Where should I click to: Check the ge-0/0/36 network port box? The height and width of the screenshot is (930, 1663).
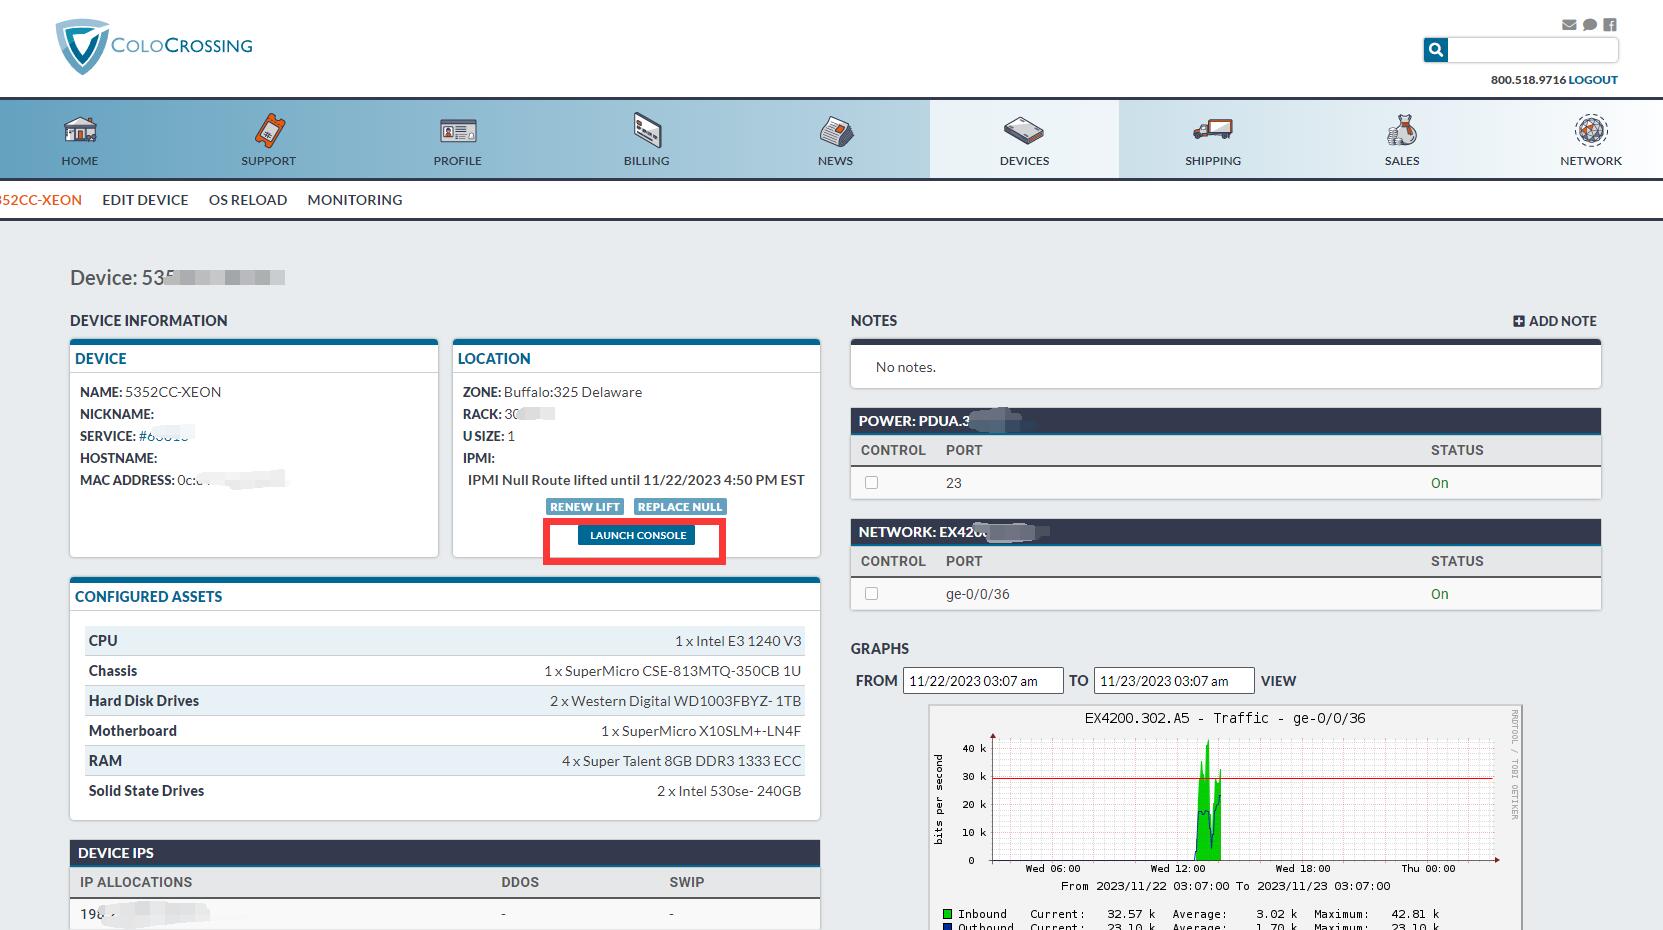pos(871,594)
